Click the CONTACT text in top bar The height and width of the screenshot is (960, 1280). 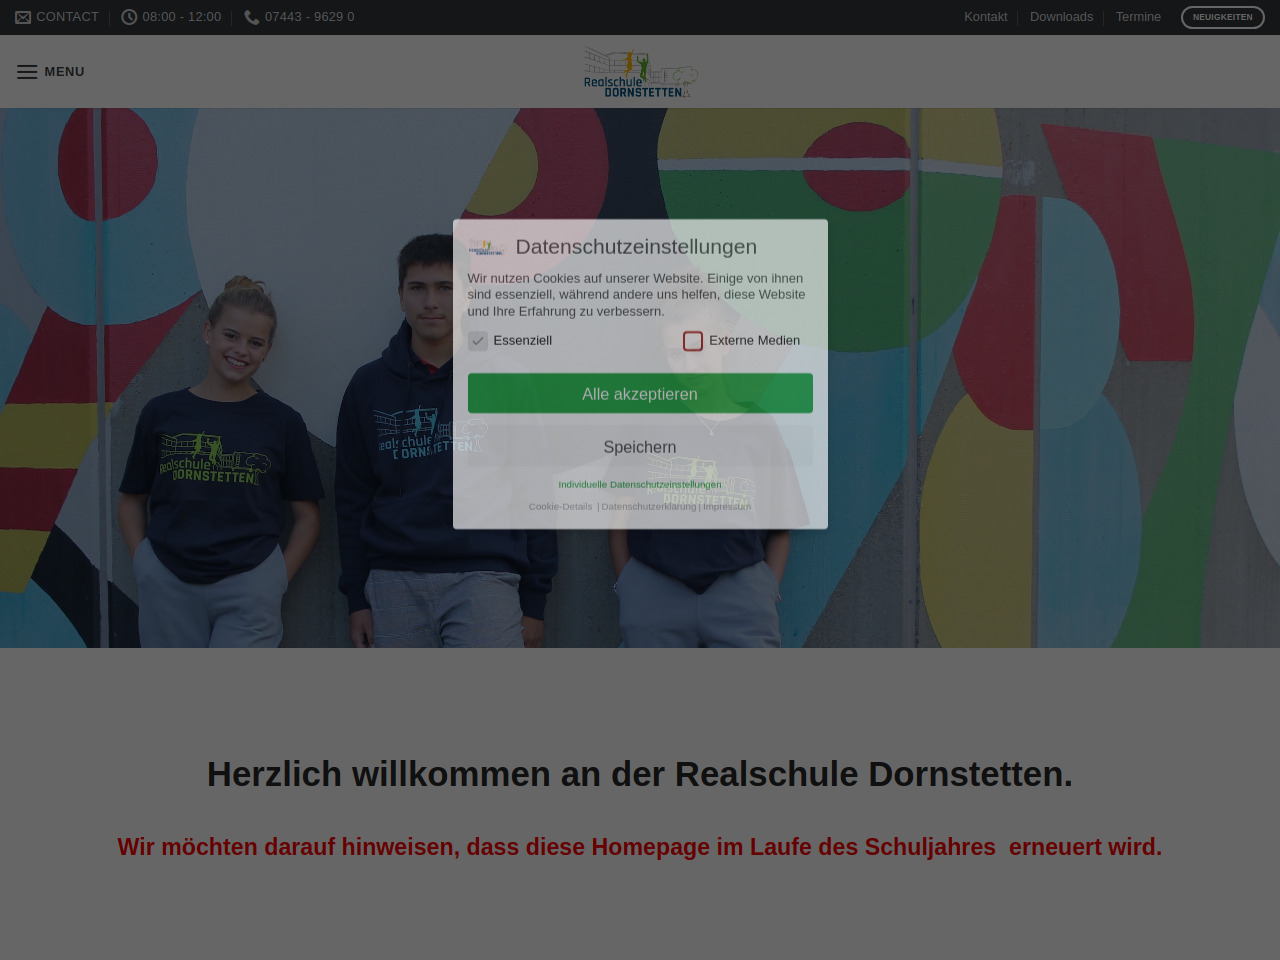[67, 17]
